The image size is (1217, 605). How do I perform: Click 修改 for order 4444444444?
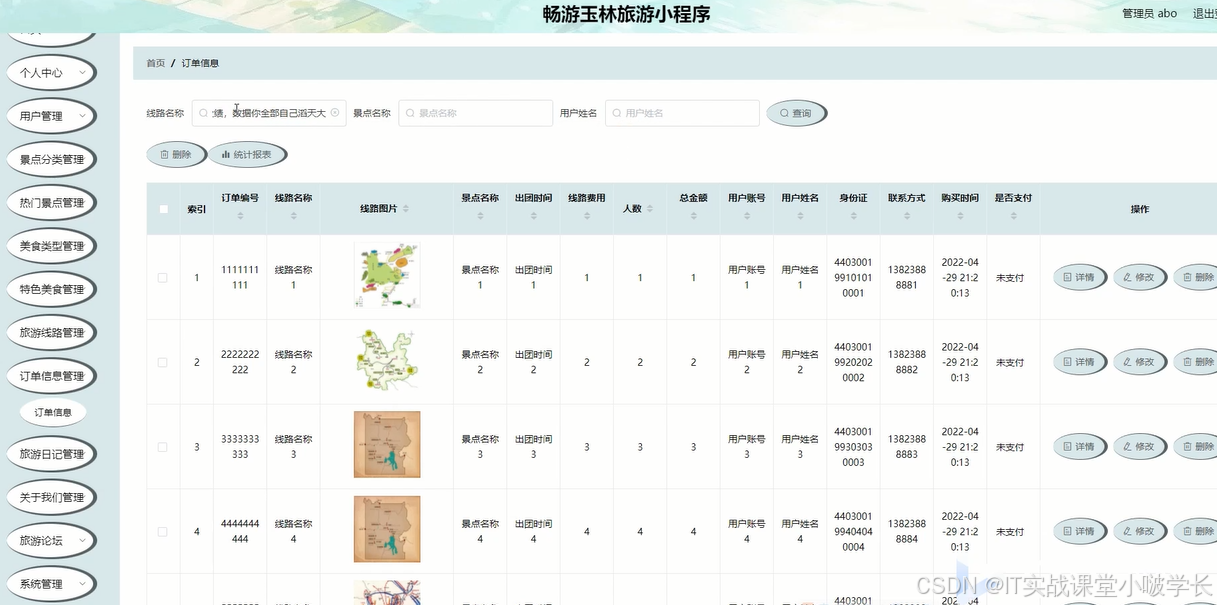(1139, 532)
